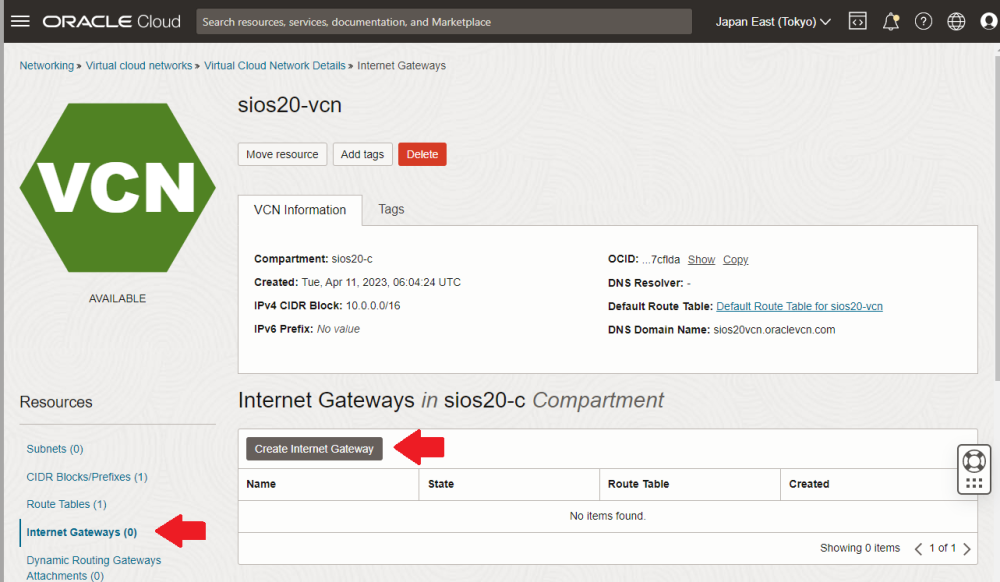Click the green VCN hexagon image
The height and width of the screenshot is (582, 1000).
[118, 187]
